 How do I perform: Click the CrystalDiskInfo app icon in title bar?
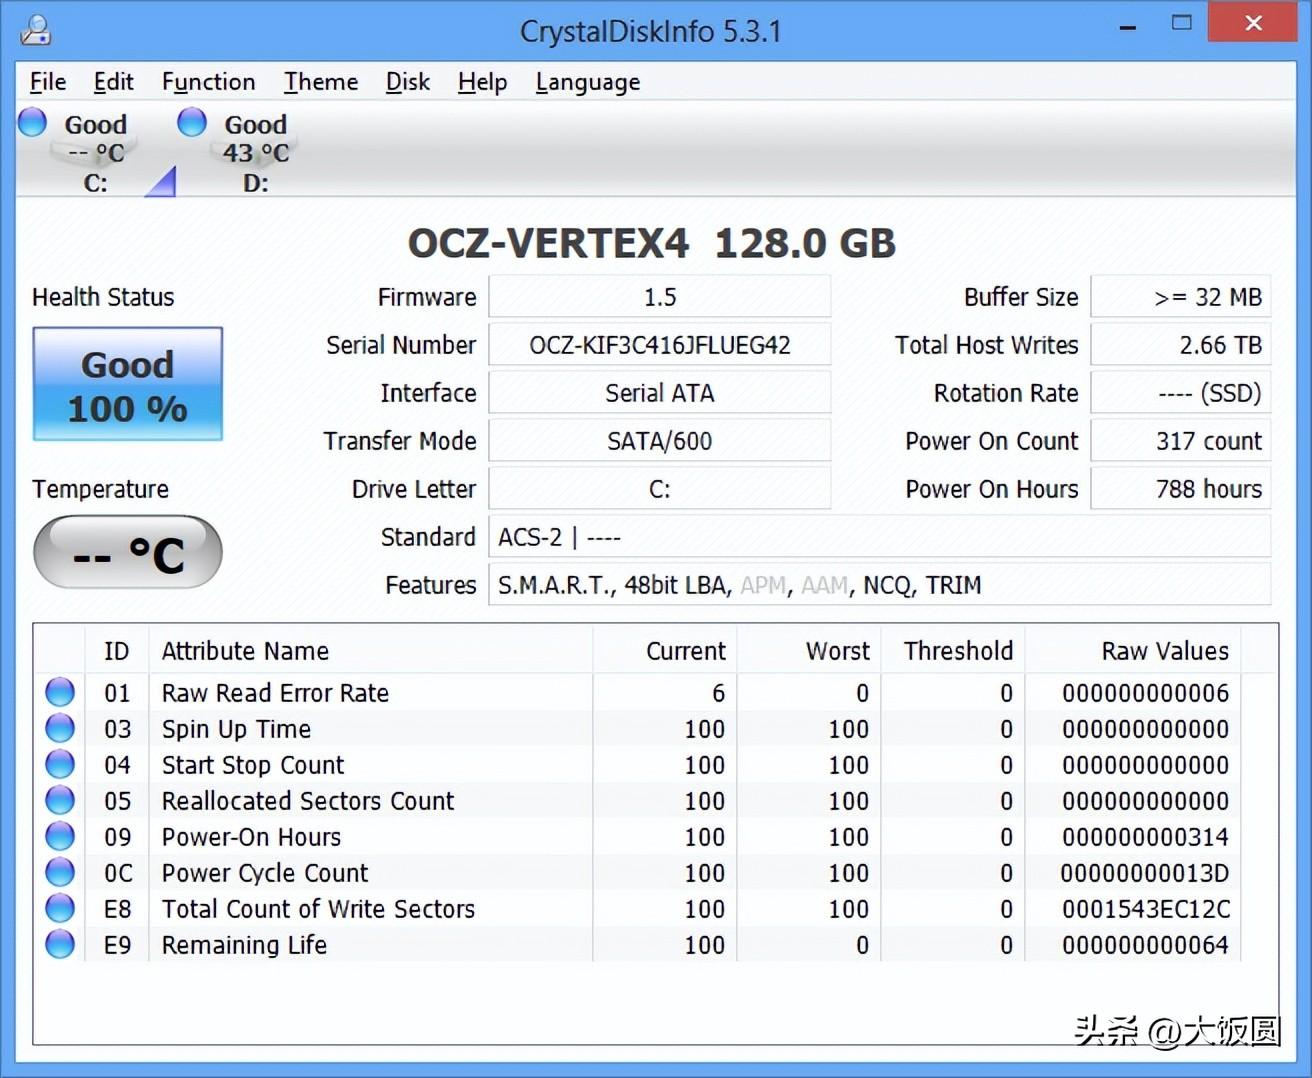pos(36,30)
